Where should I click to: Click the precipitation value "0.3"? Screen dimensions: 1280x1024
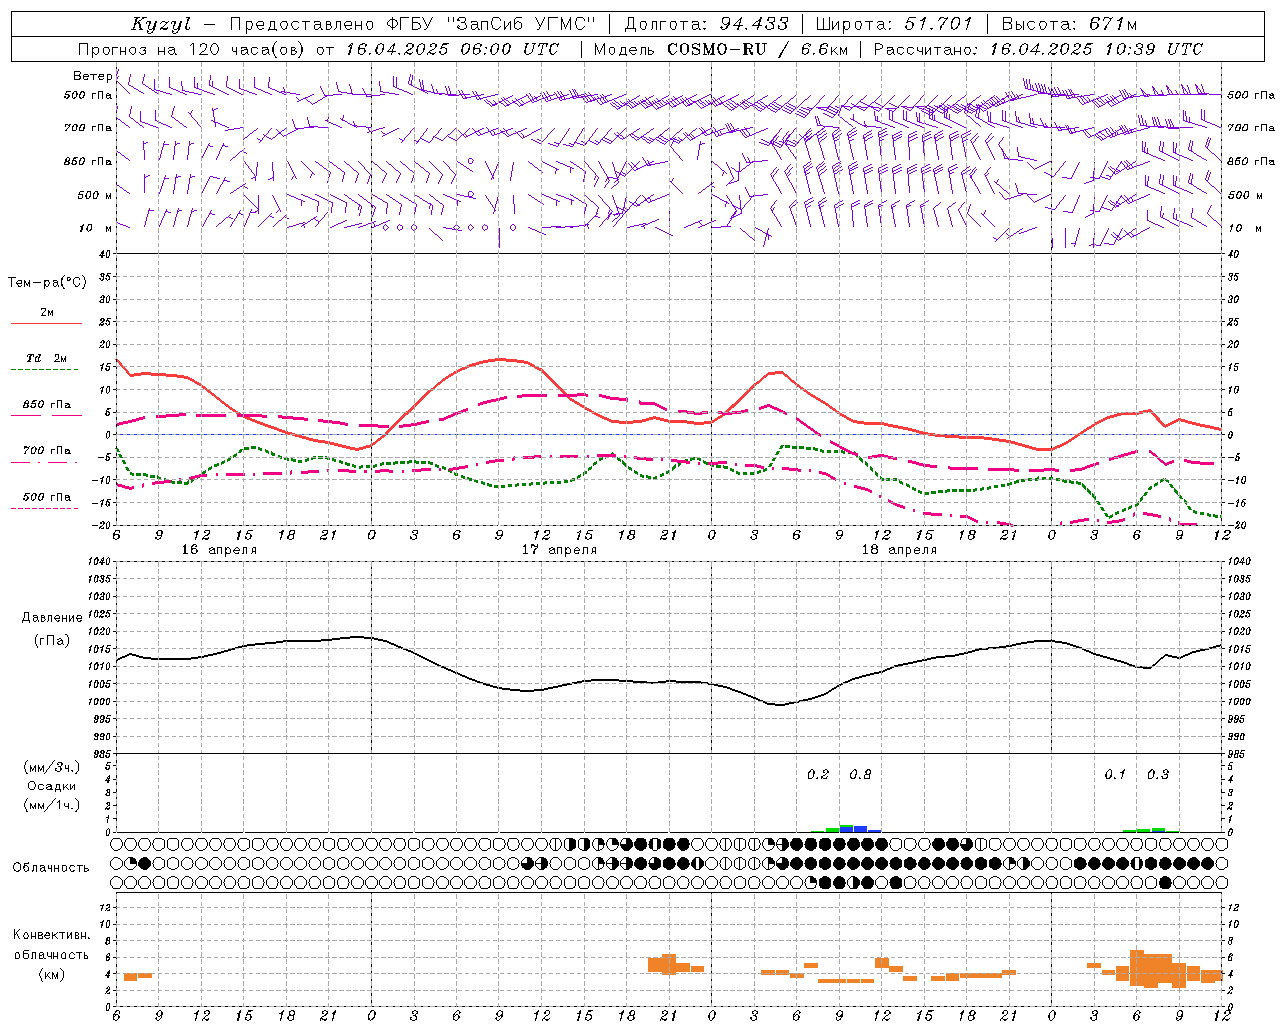1158,774
